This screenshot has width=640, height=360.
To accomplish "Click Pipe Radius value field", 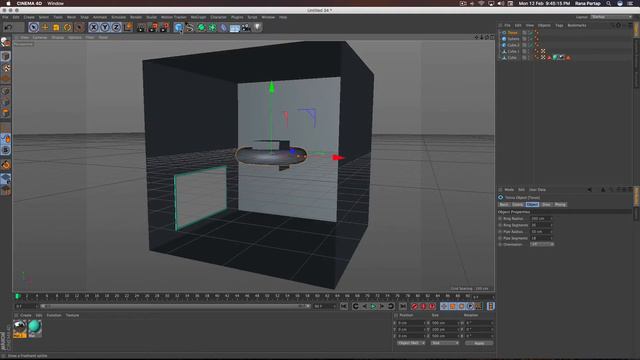I will click(x=541, y=231).
